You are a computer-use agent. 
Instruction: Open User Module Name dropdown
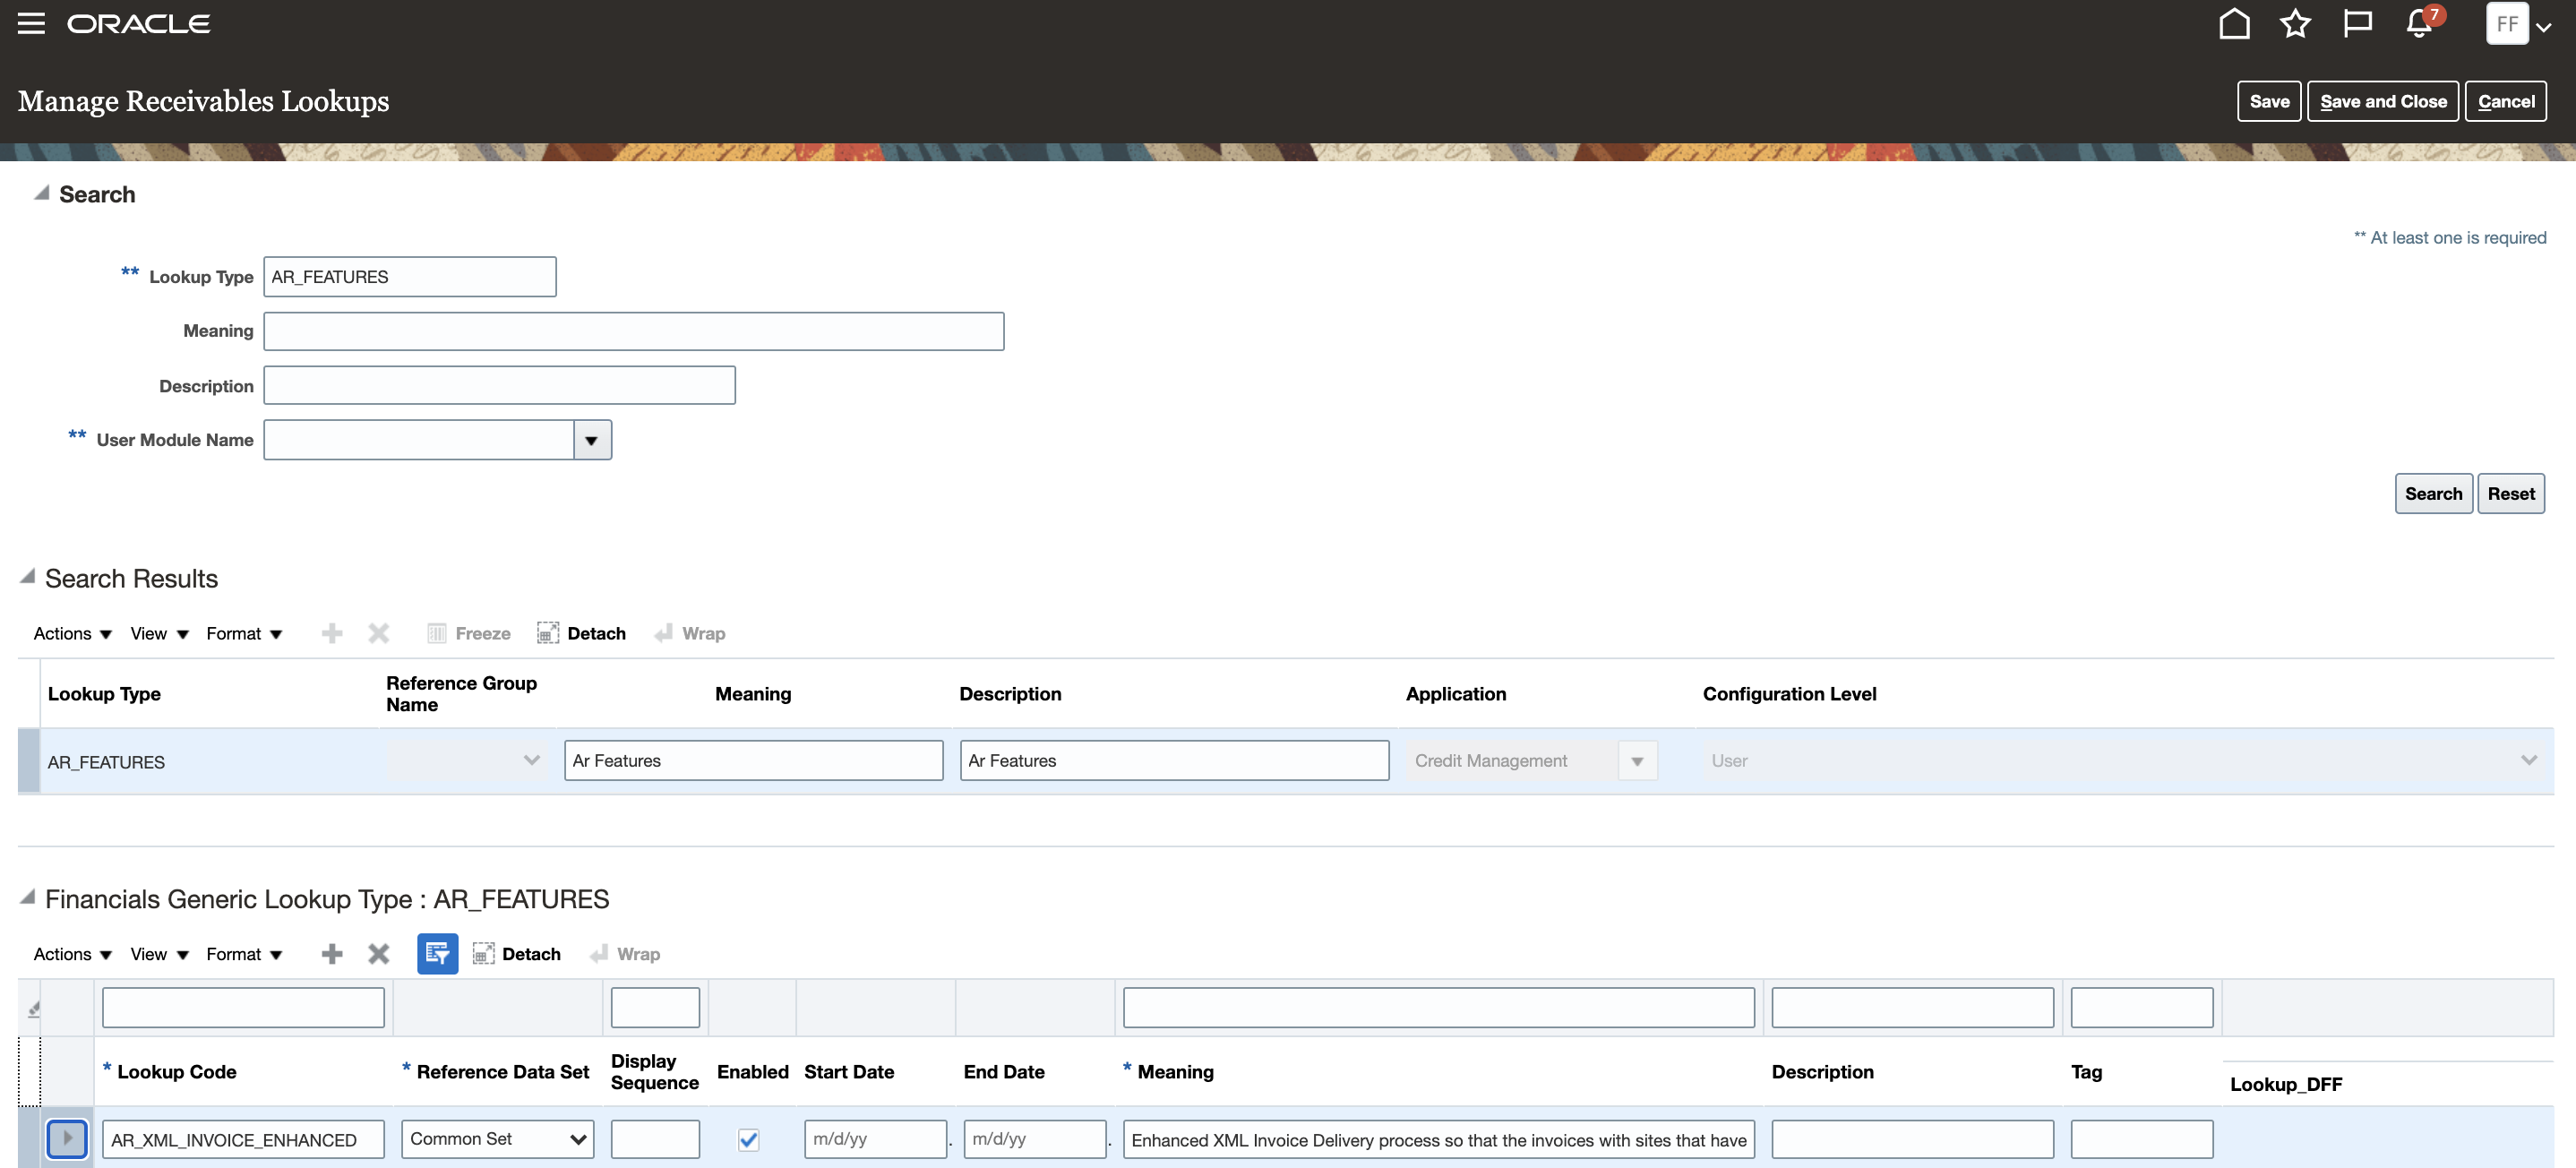click(591, 440)
